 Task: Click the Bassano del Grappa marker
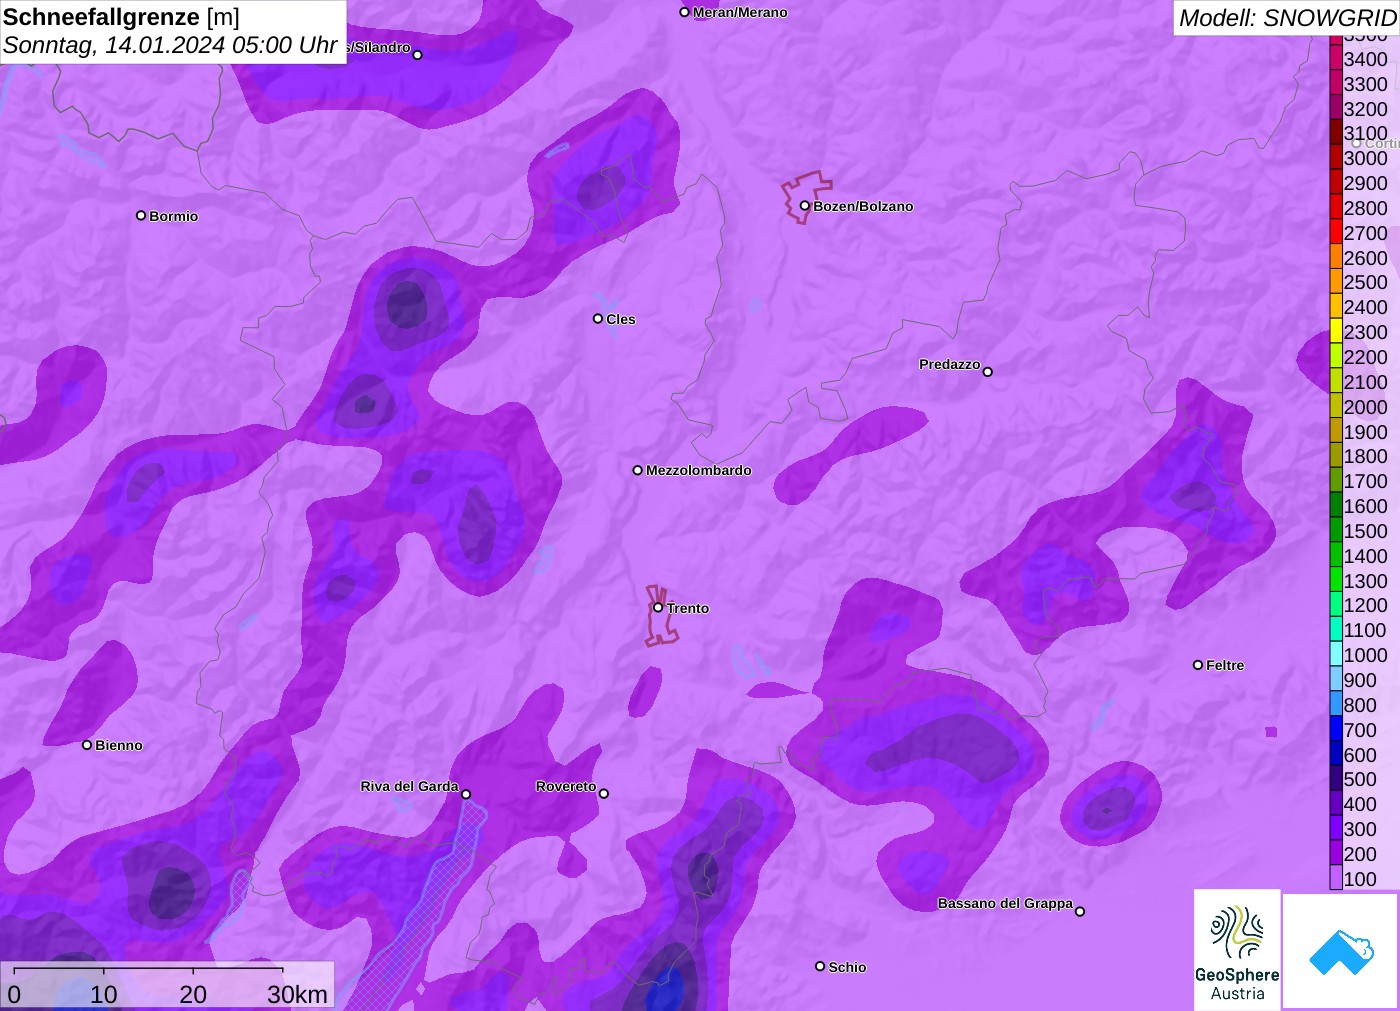[1080, 911]
